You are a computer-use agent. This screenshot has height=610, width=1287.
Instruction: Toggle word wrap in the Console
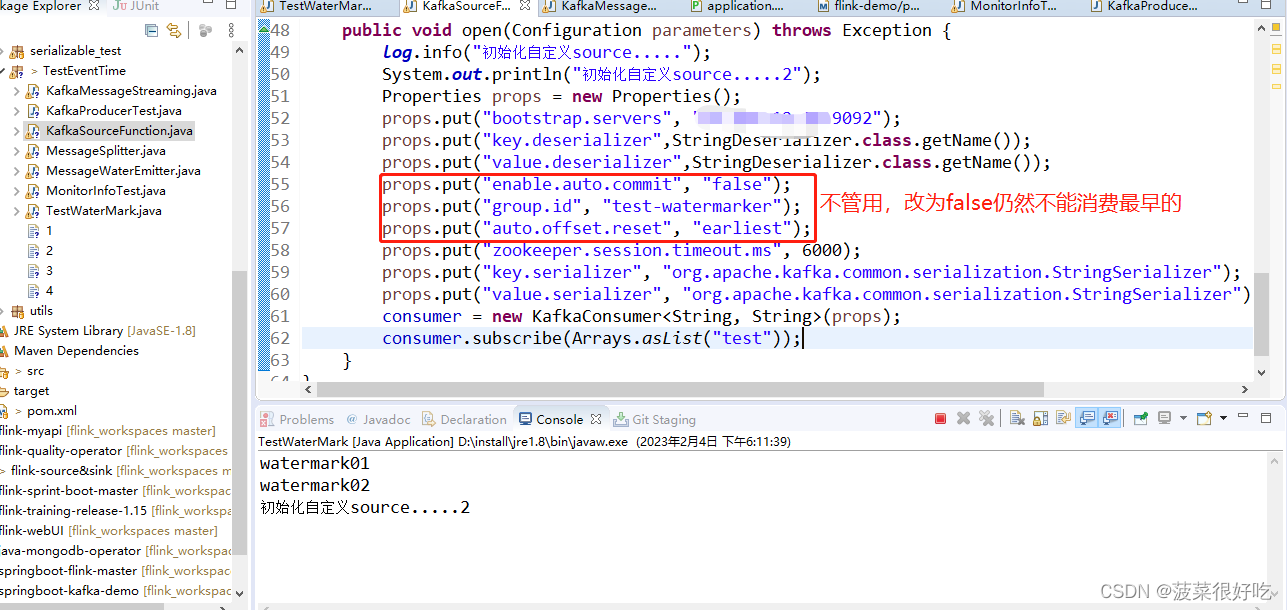pyautogui.click(x=1062, y=418)
